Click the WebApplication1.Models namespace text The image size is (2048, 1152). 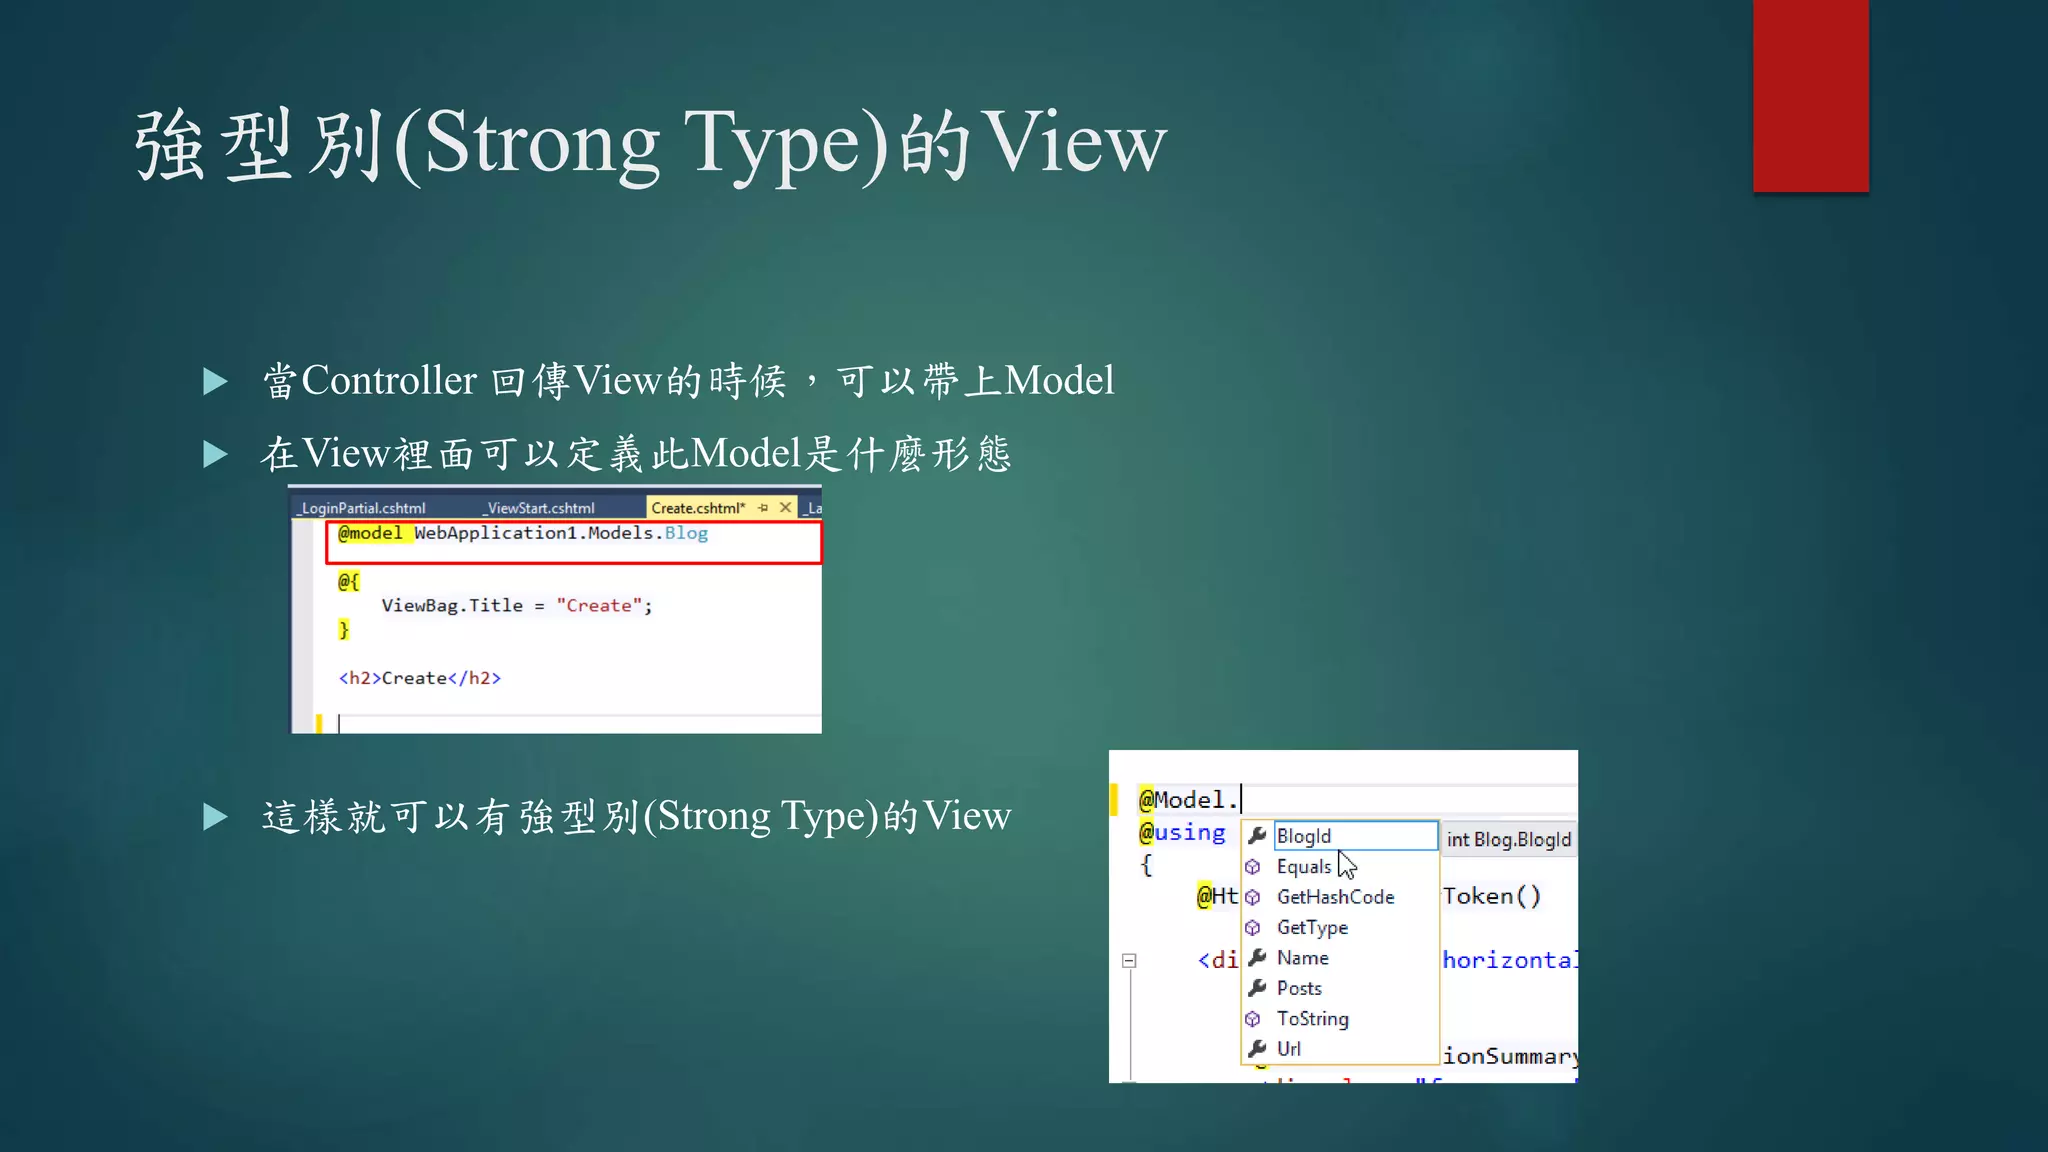[x=534, y=533]
